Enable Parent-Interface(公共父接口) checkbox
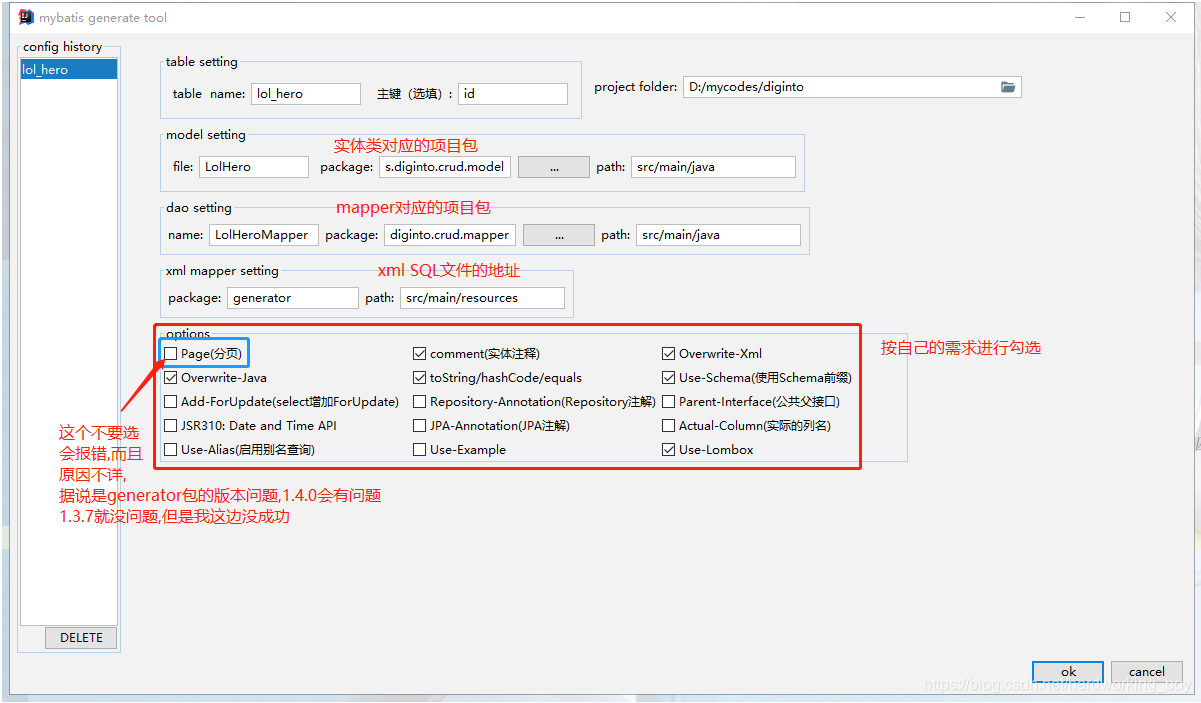The height and width of the screenshot is (703, 1201). [669, 402]
